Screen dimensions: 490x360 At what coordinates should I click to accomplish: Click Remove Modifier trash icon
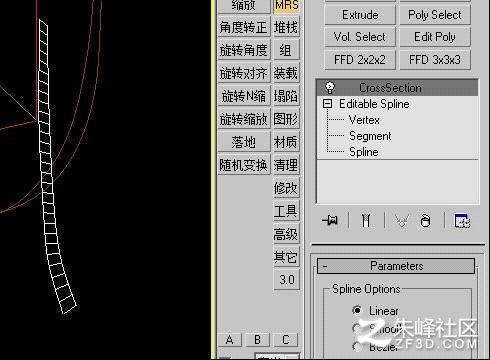click(426, 220)
